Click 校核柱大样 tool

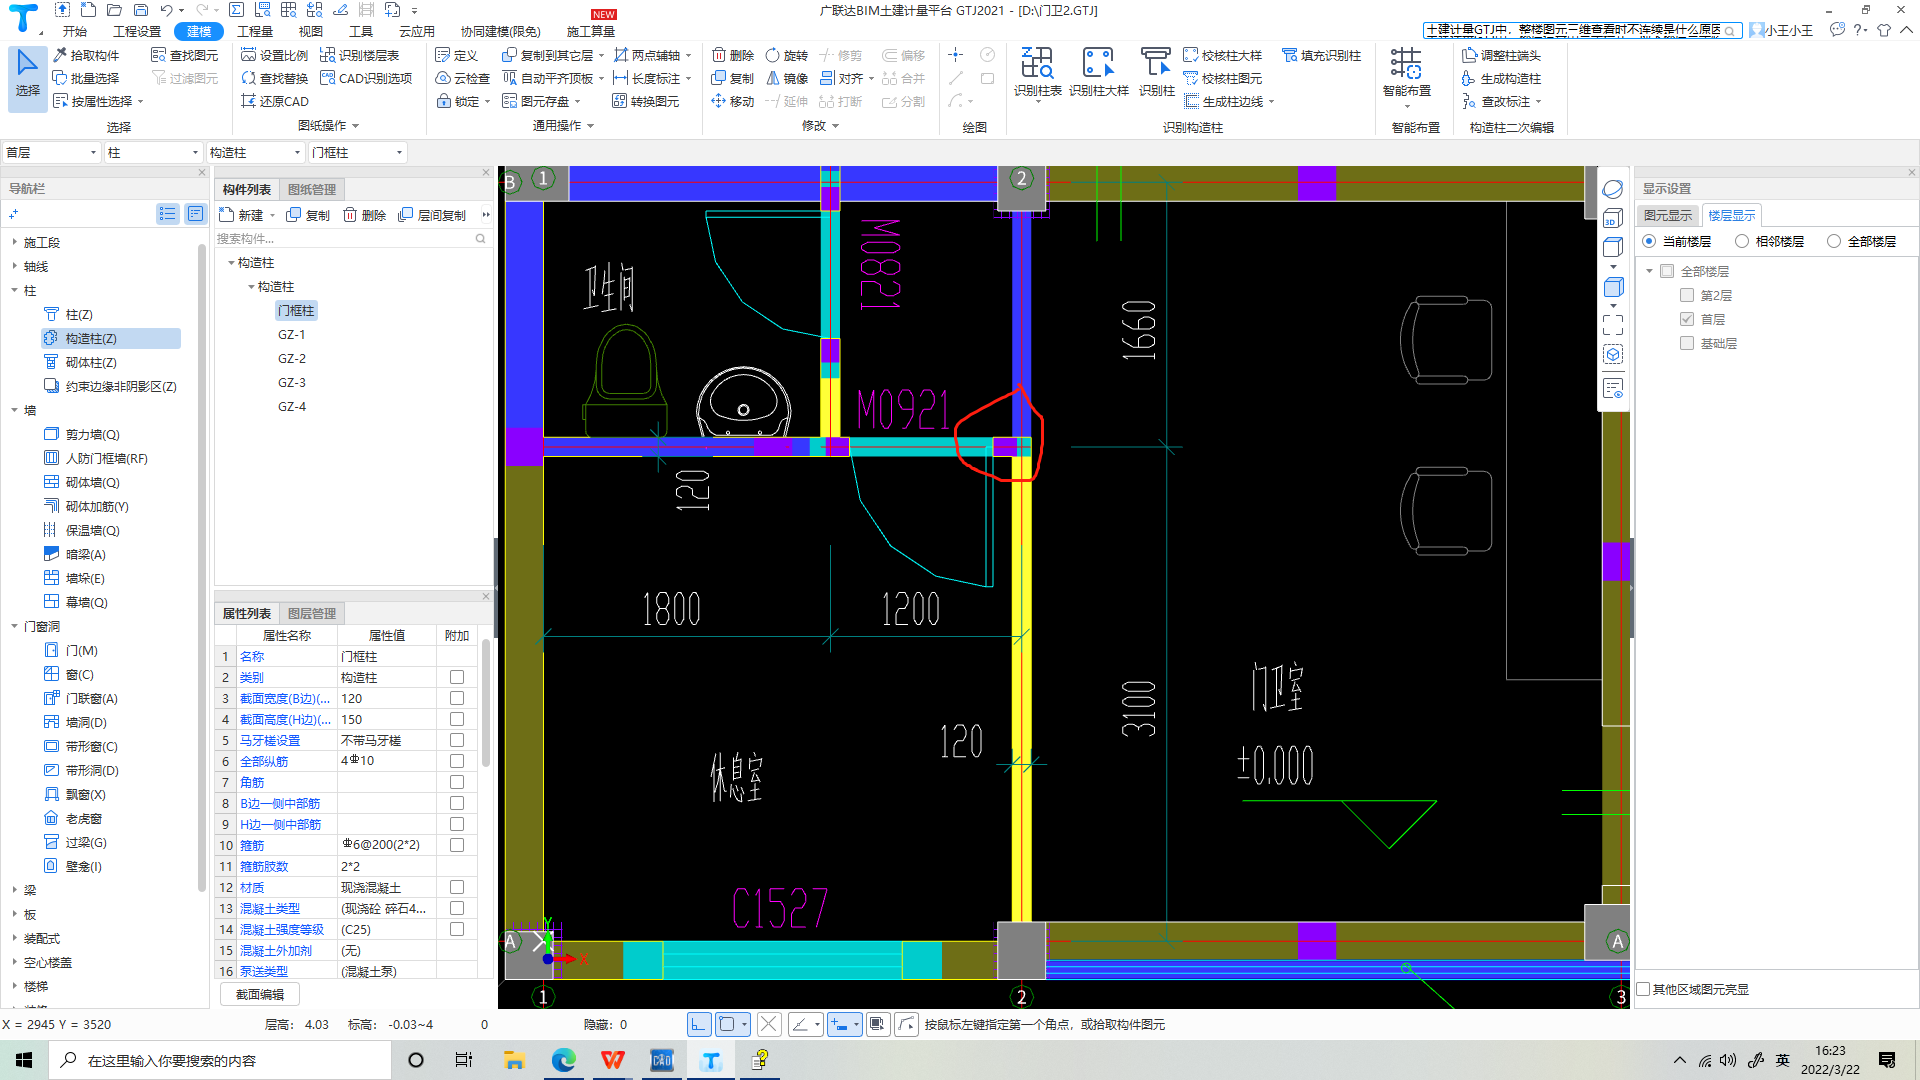click(x=1222, y=55)
